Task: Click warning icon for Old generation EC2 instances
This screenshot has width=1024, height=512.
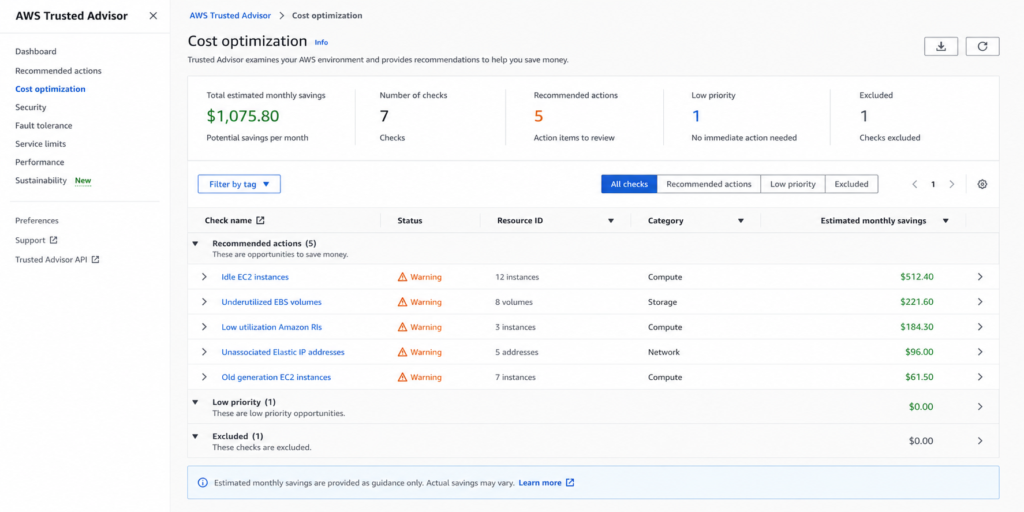Action: (402, 377)
